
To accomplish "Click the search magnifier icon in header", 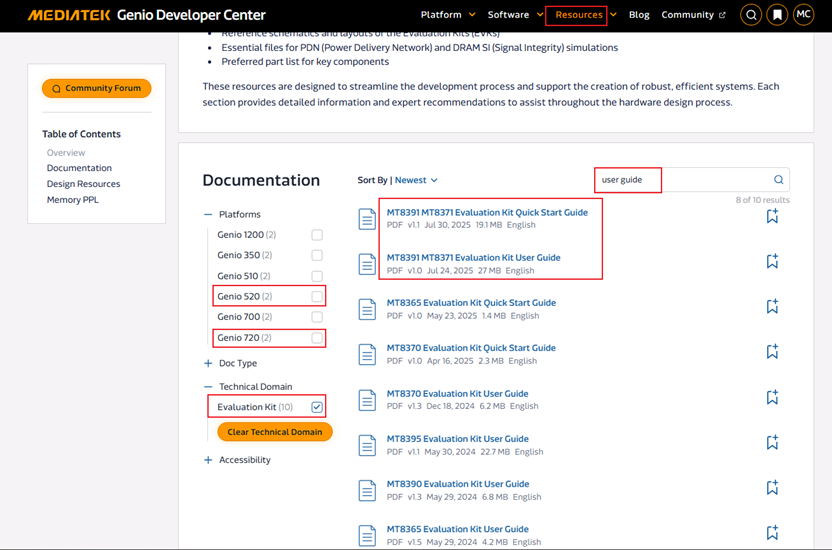I will (x=751, y=15).
